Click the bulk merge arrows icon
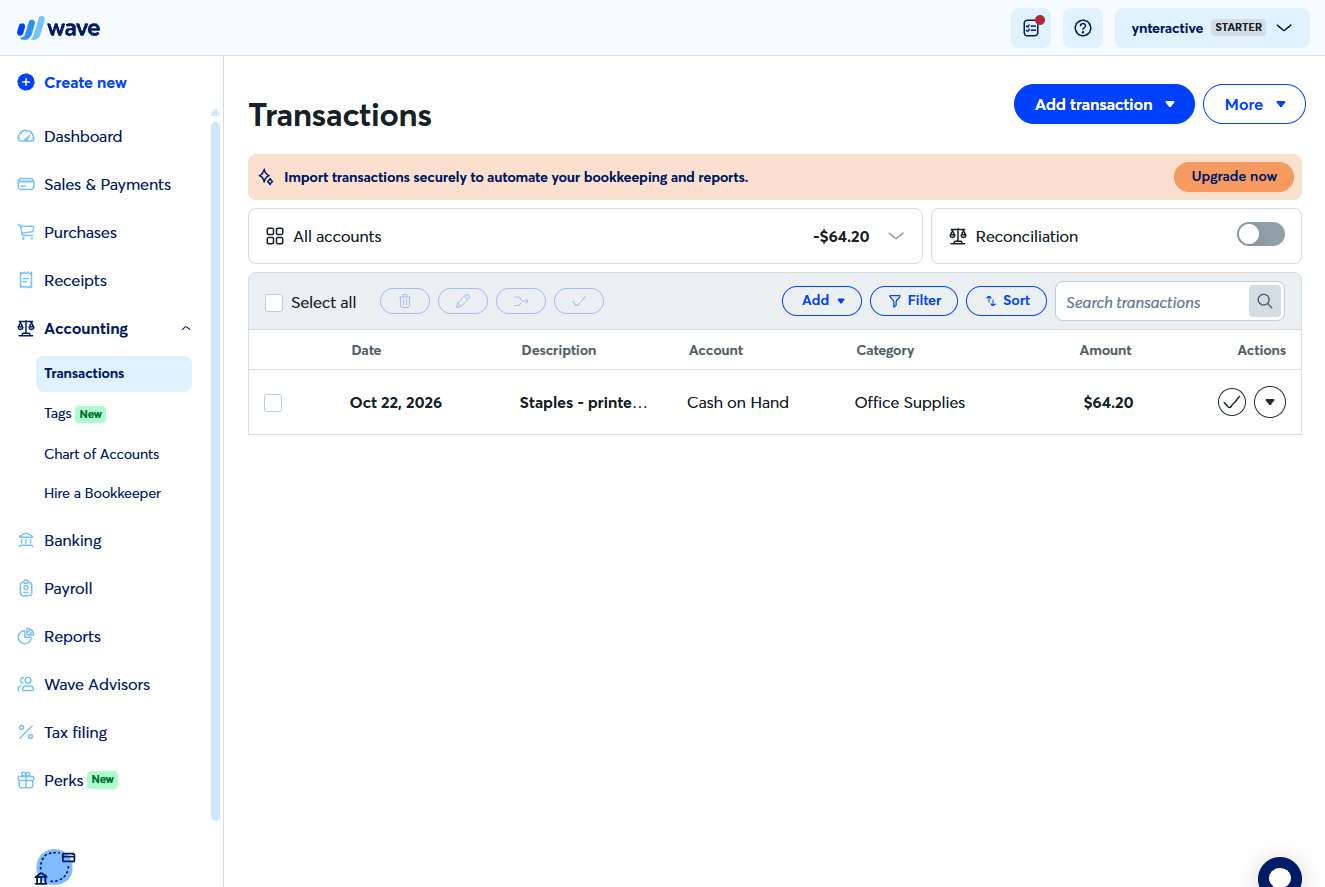Viewport: 1325px width, 887px height. [521, 301]
